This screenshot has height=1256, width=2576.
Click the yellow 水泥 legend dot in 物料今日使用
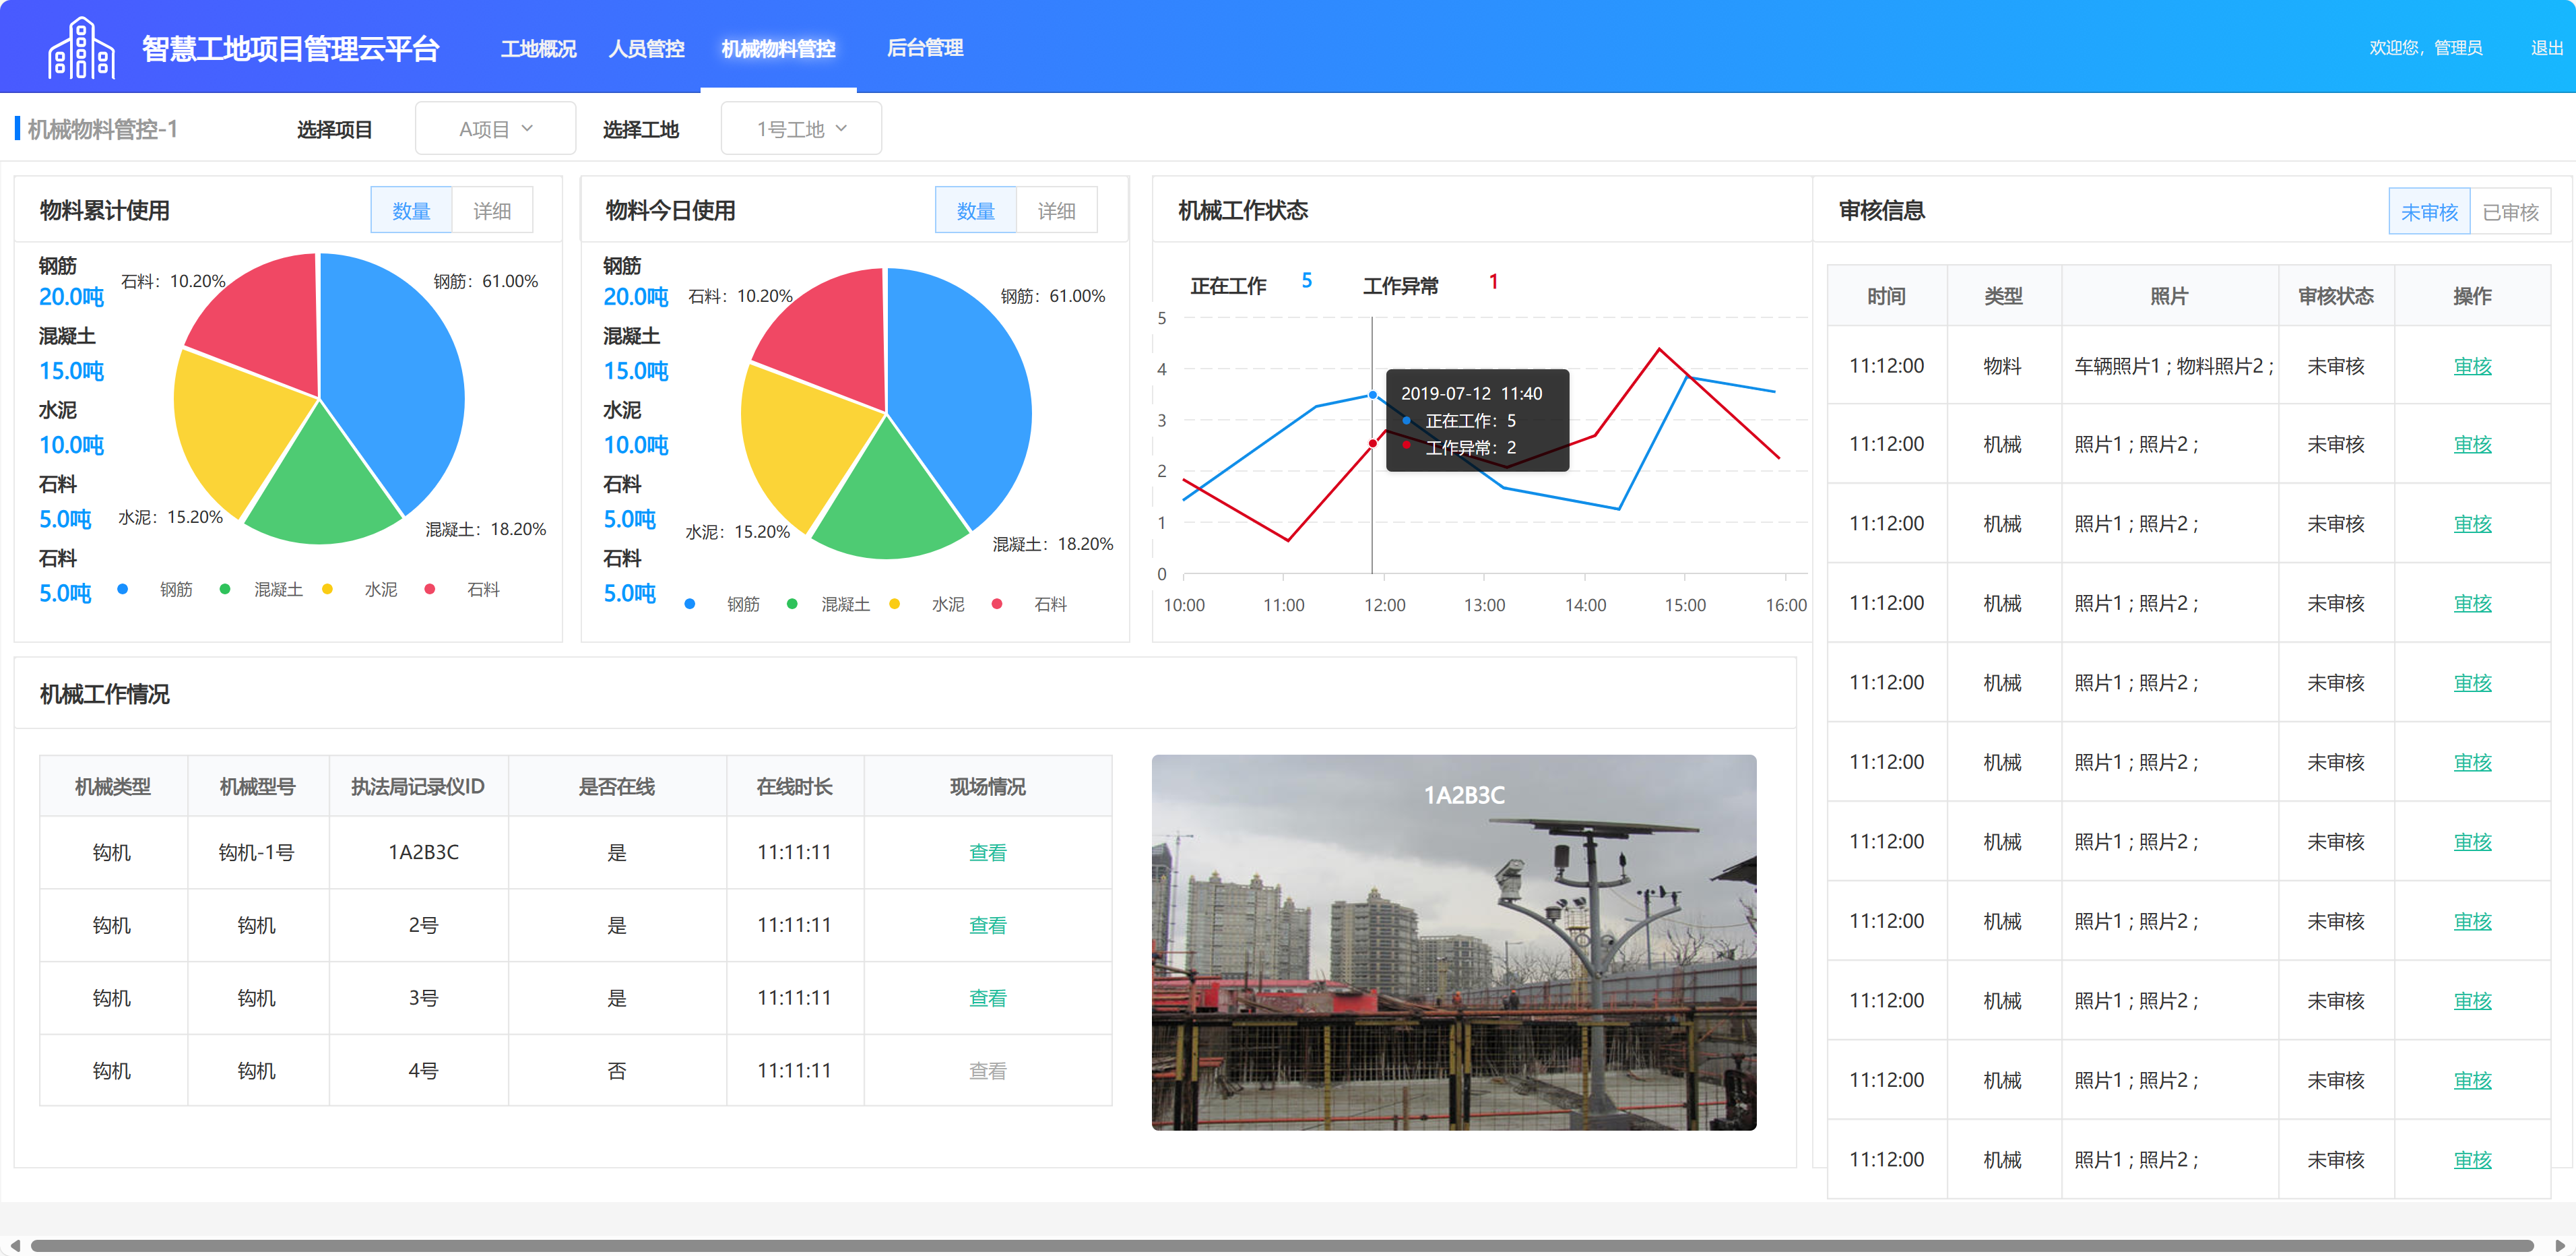[x=894, y=603]
